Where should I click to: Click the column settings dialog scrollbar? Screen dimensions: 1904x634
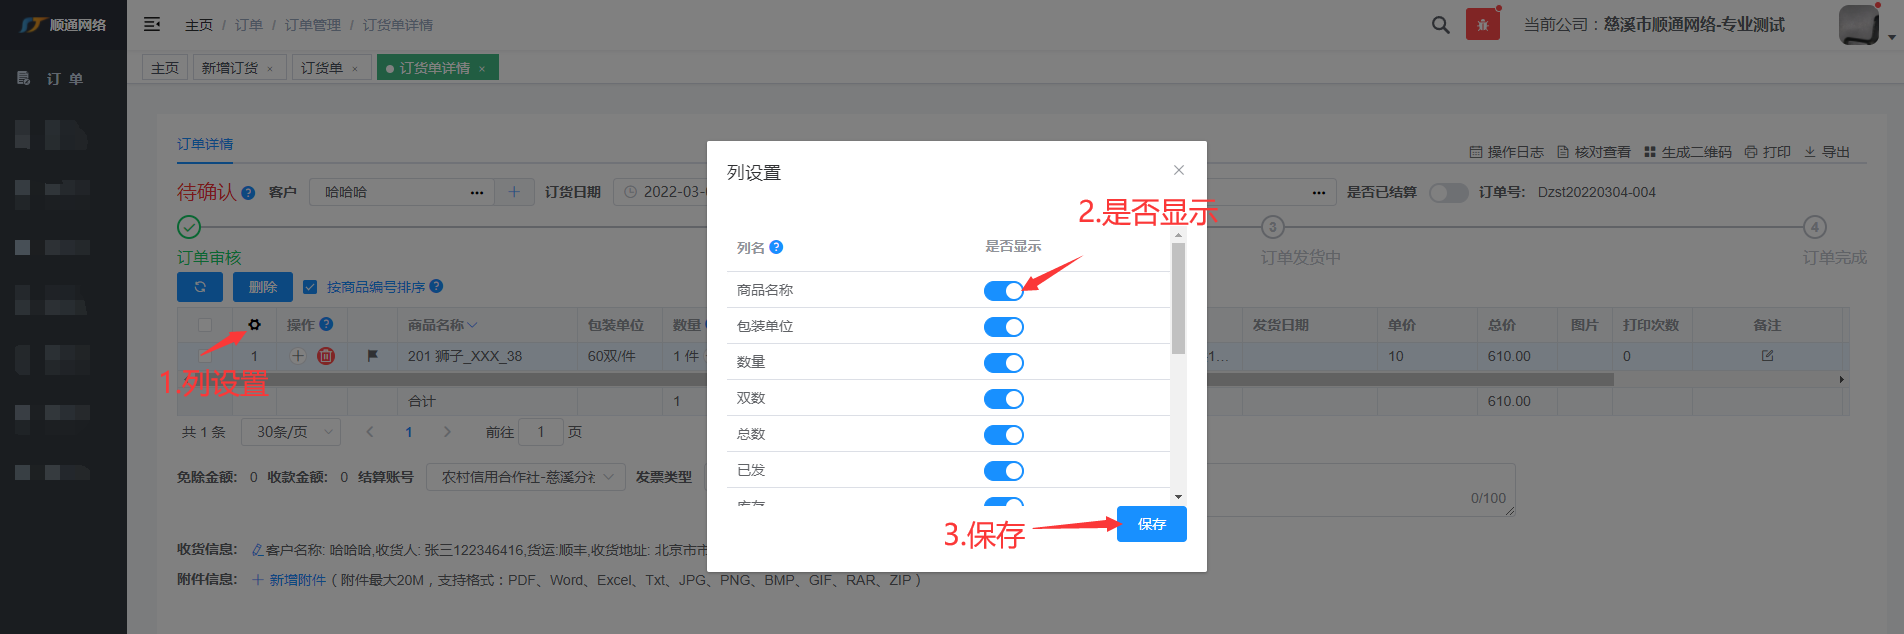pyautogui.click(x=1178, y=300)
